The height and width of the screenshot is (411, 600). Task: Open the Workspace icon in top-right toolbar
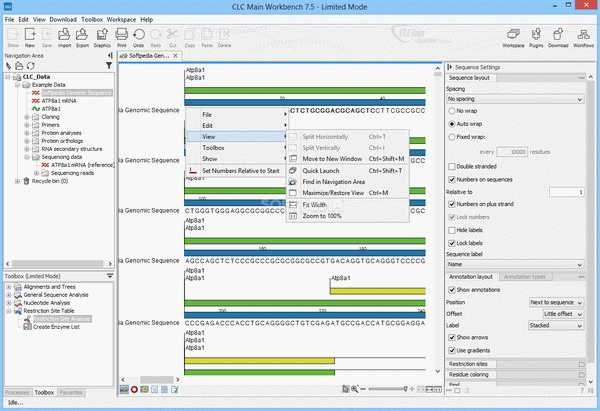[x=513, y=37]
